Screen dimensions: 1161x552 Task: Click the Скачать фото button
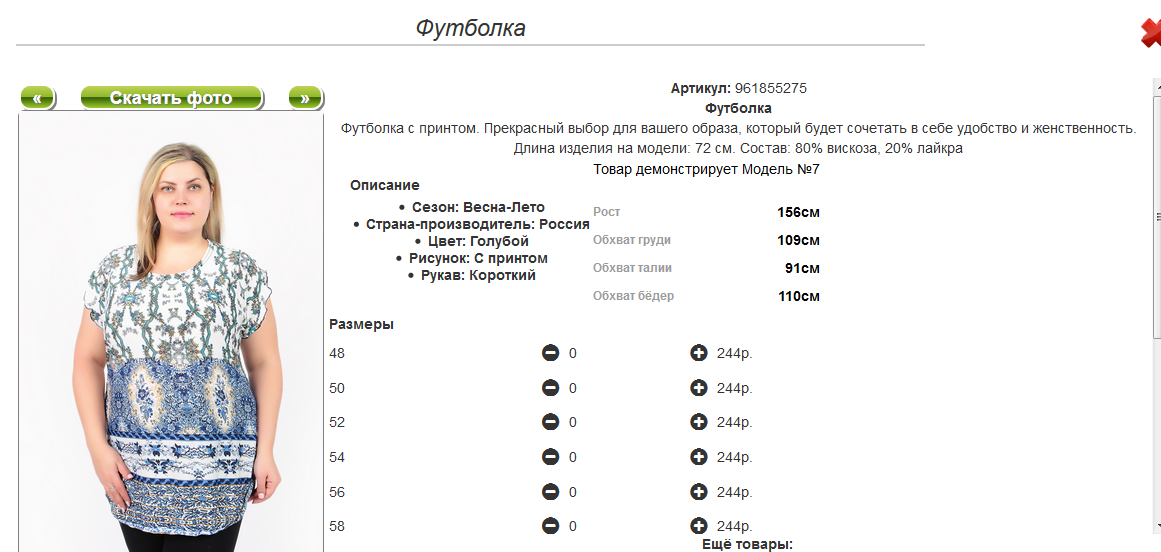click(x=171, y=98)
